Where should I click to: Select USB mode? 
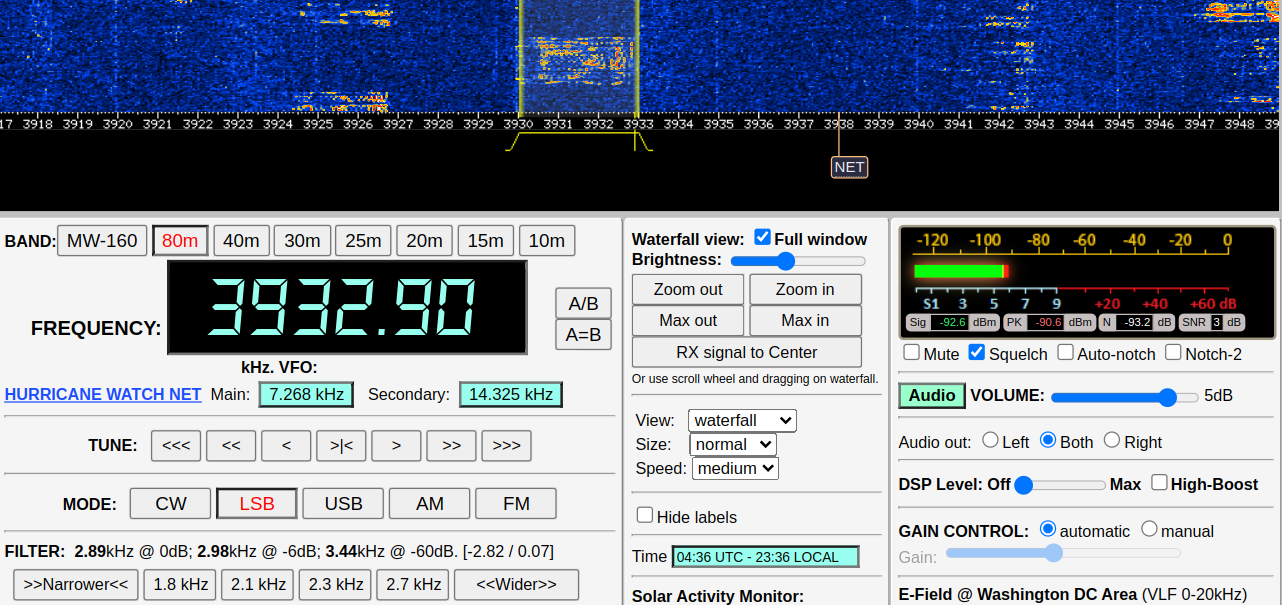343,504
